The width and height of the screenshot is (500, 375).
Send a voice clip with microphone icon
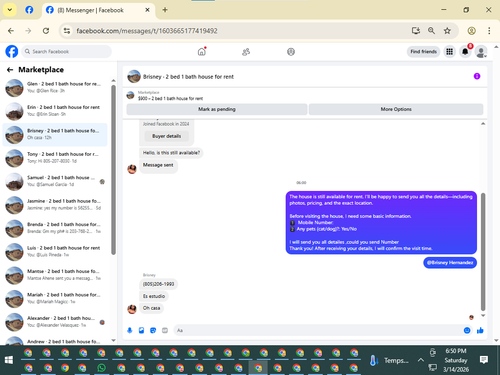pos(130,330)
